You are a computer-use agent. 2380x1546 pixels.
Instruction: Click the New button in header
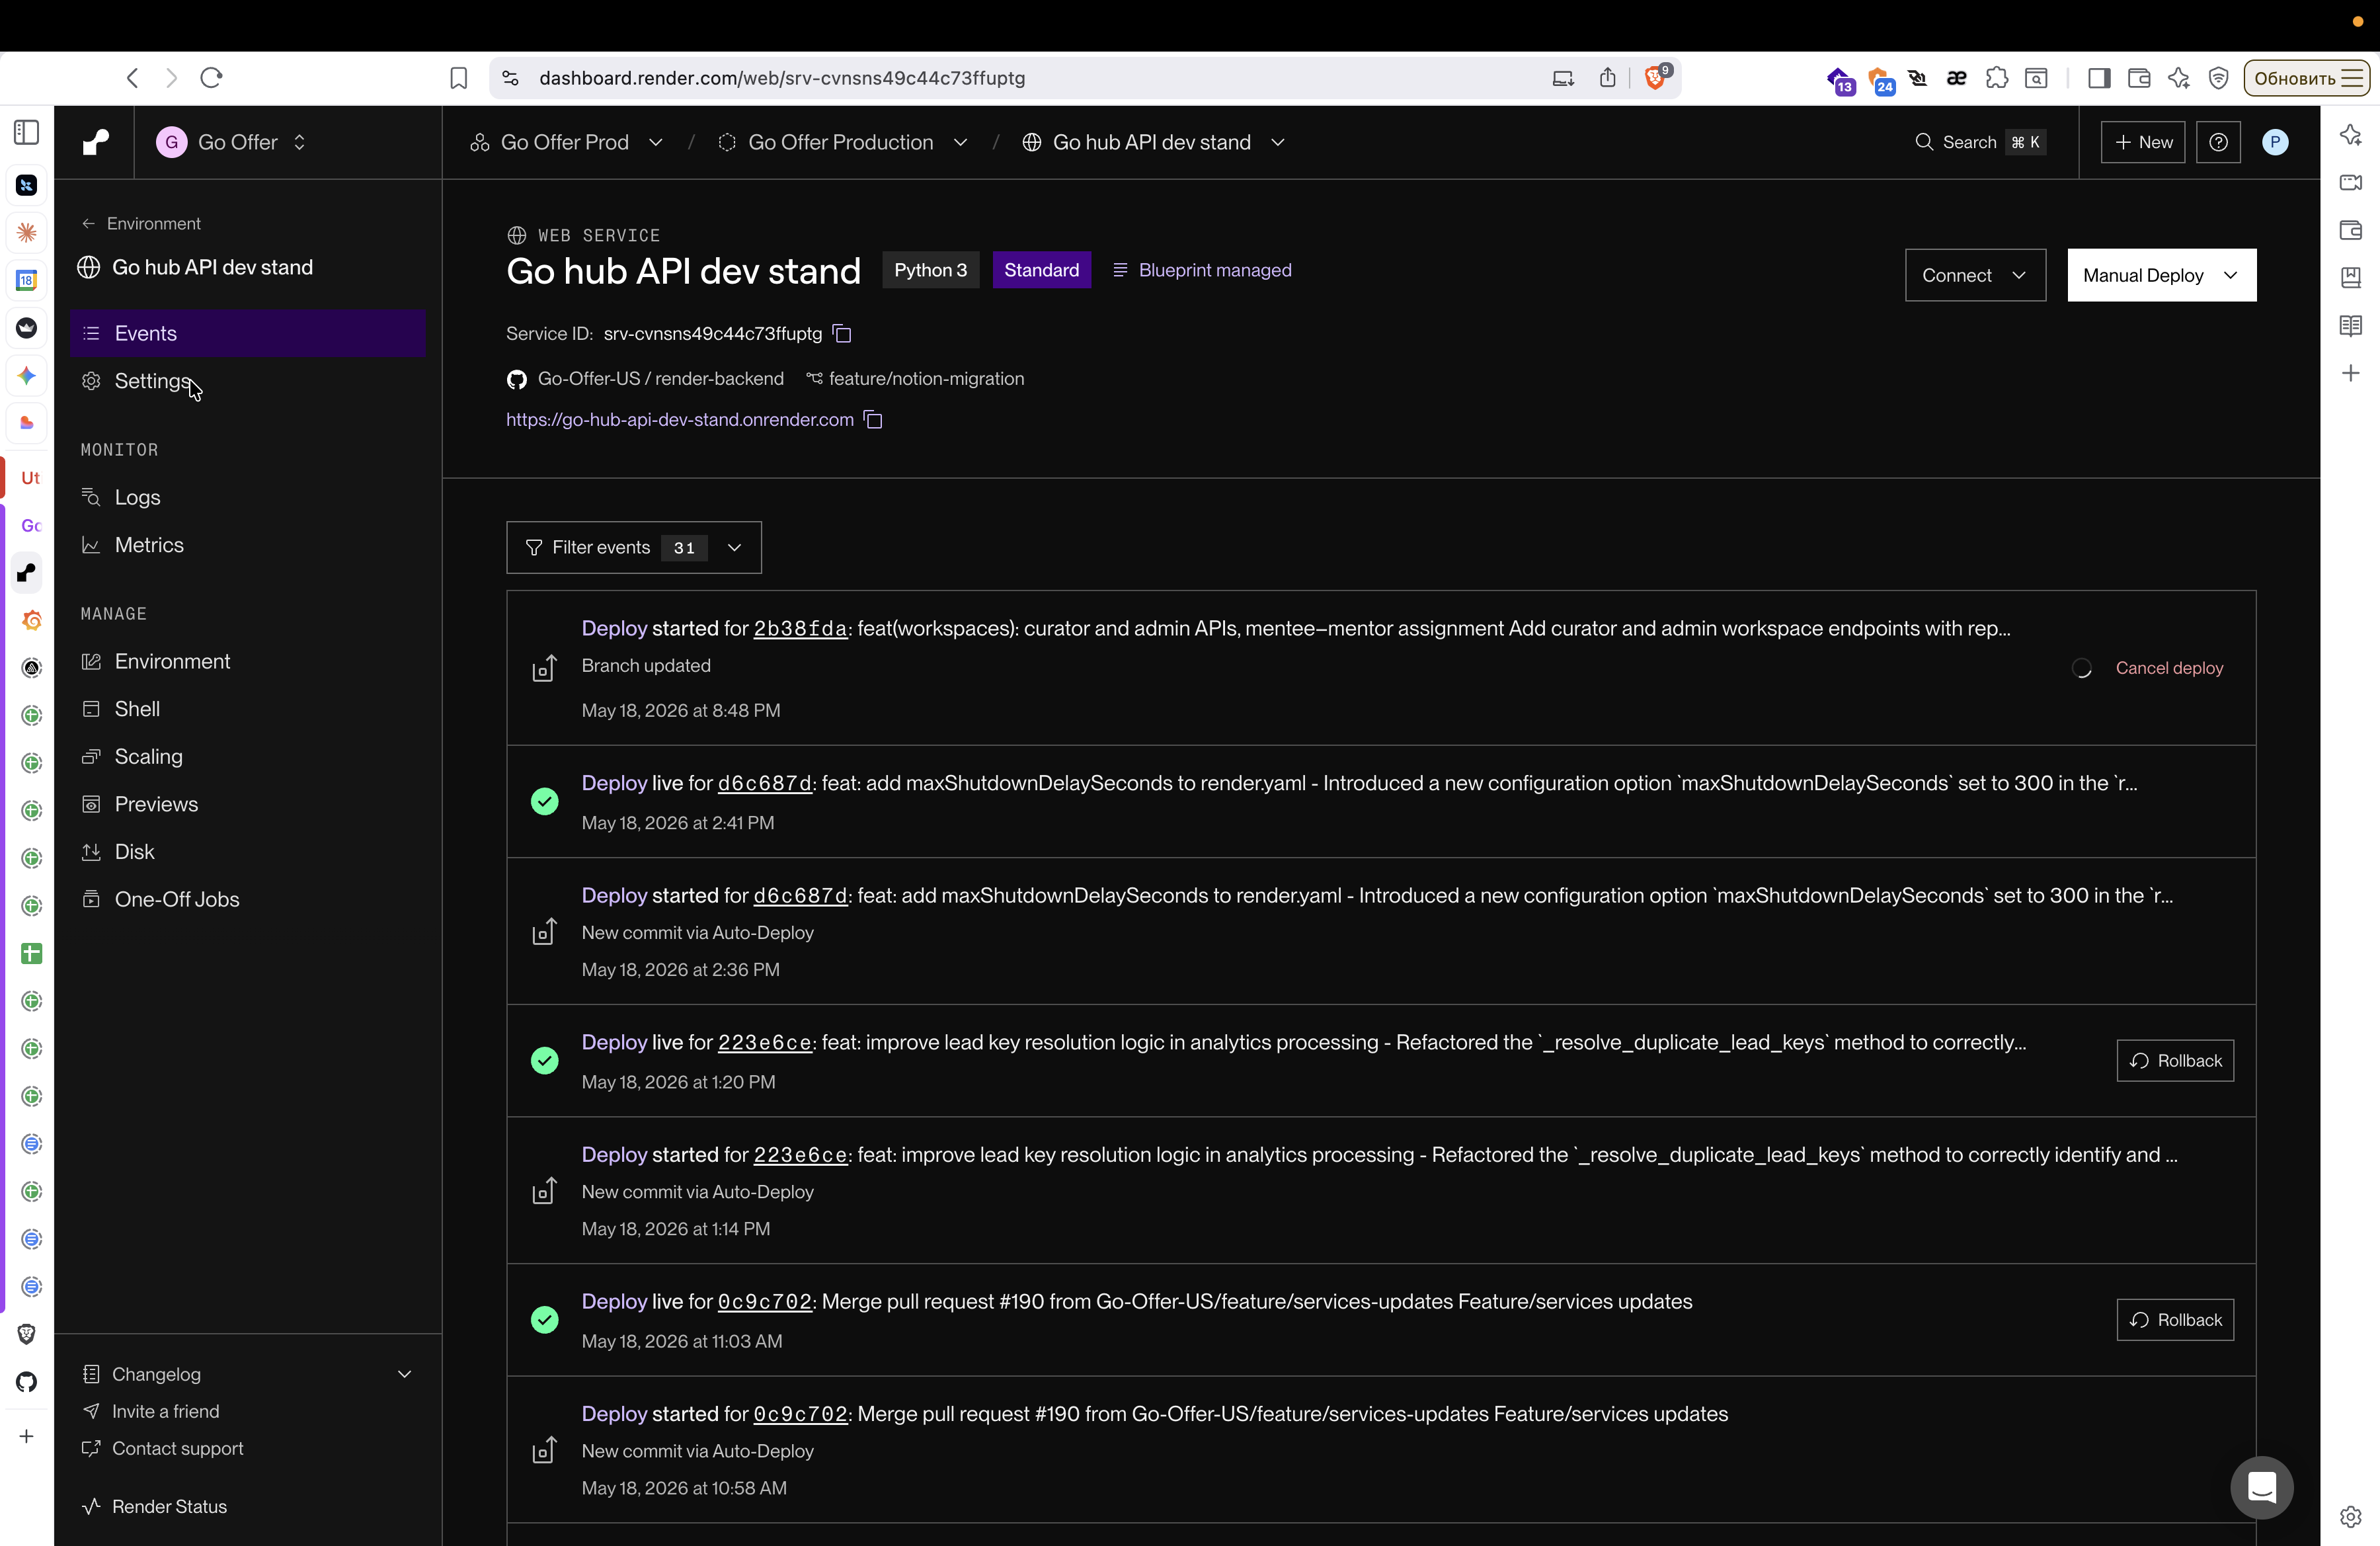(2142, 142)
